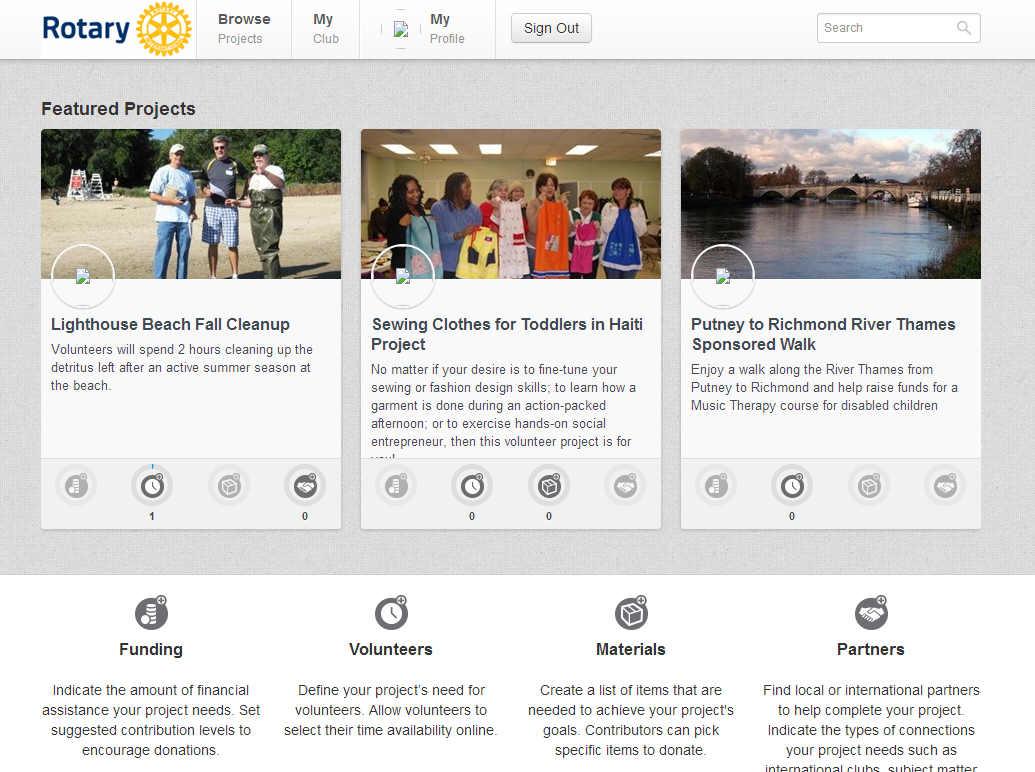This screenshot has height=772, width=1035.
Task: Click the volunteers clock icon on Sewing Clothes card
Action: click(472, 486)
